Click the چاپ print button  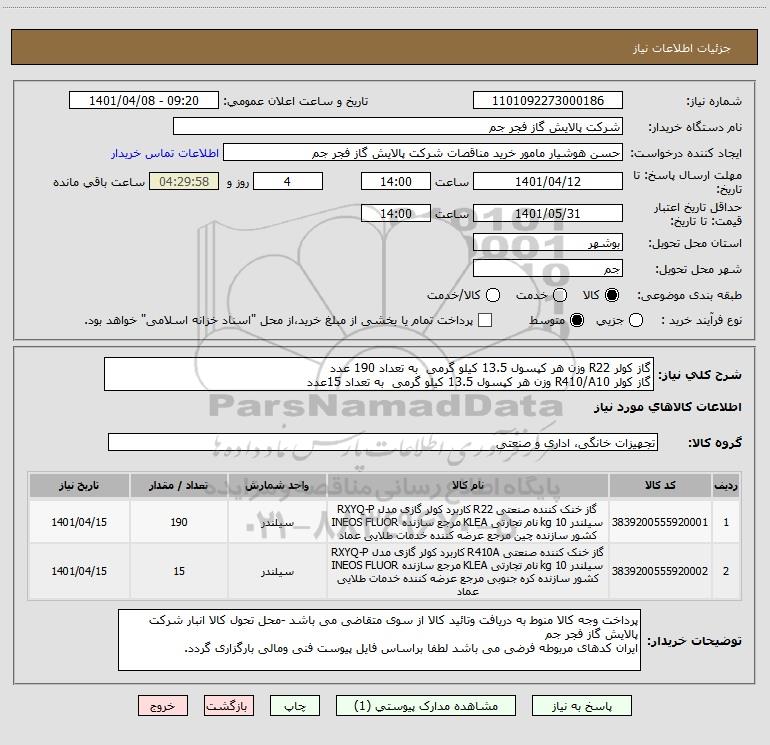[295, 706]
